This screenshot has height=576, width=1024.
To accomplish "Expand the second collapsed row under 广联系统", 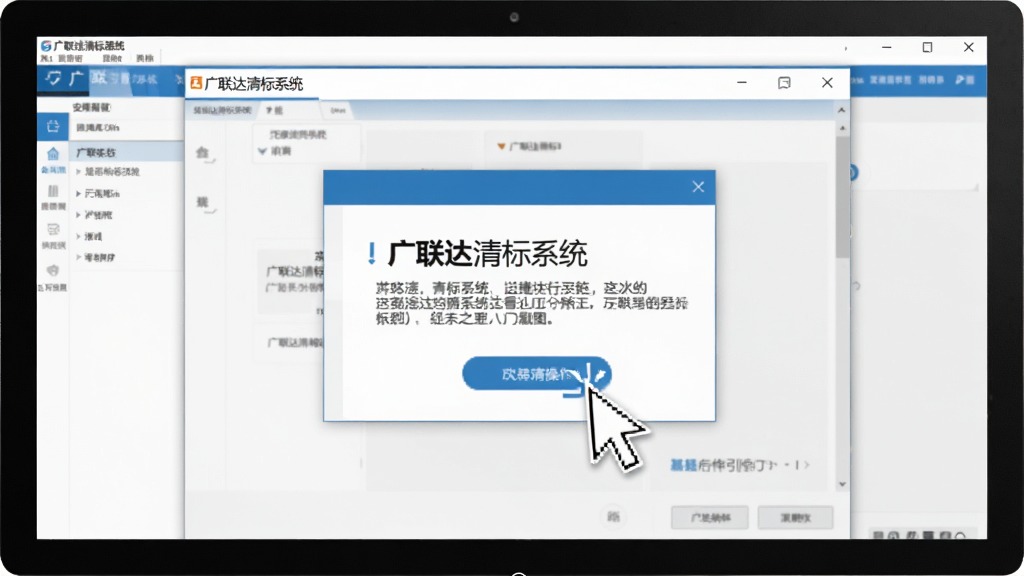I will 78,194.
